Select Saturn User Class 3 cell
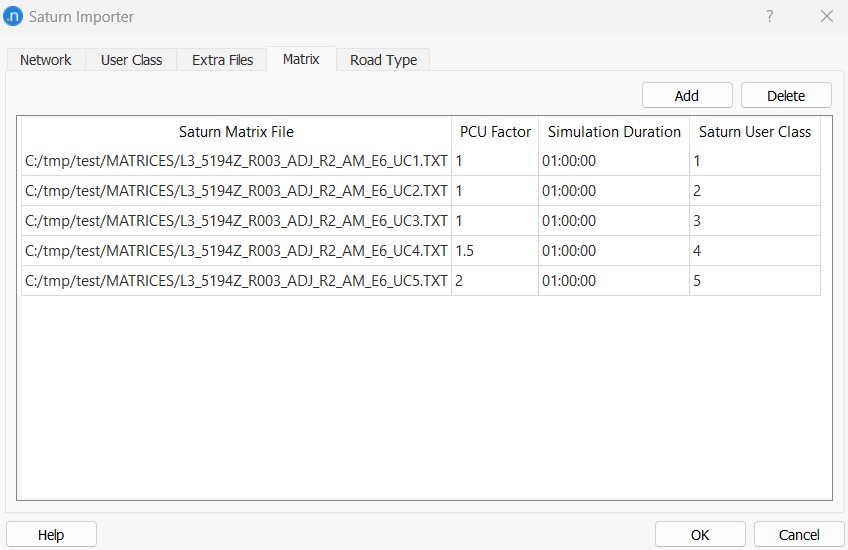The width and height of the screenshot is (848, 550). click(x=755, y=221)
